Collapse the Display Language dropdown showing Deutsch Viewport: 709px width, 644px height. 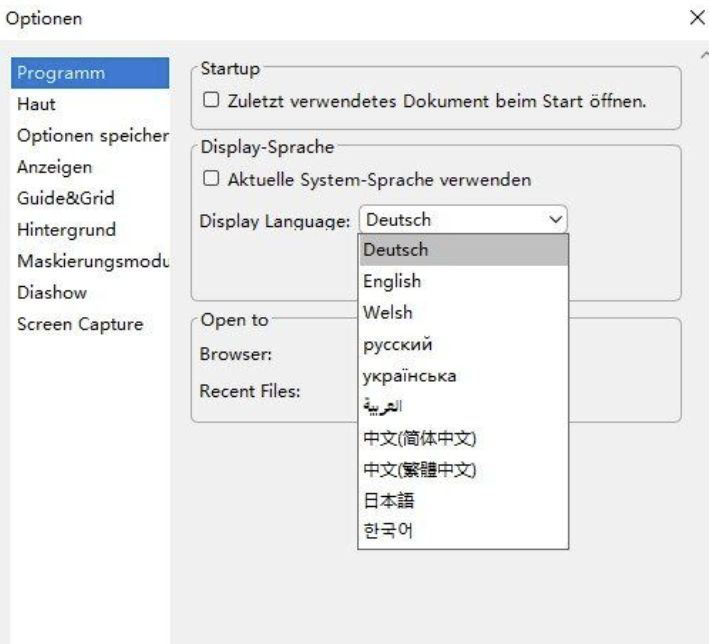(x=463, y=220)
